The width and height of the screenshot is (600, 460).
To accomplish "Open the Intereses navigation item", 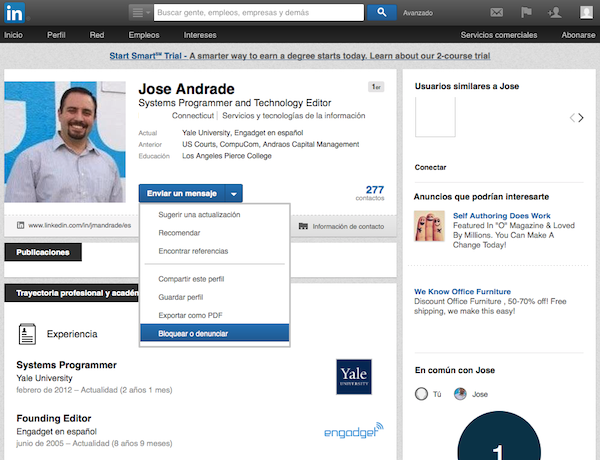I will 200,35.
